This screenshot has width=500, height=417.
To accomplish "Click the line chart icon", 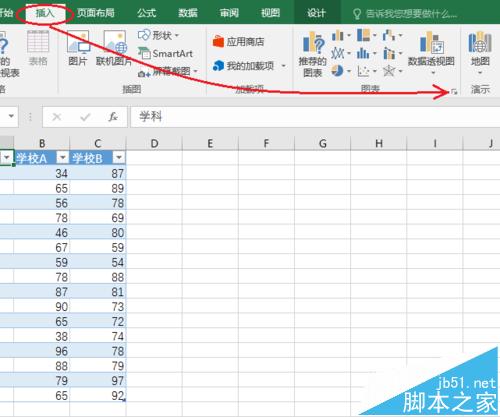I will (337, 53).
